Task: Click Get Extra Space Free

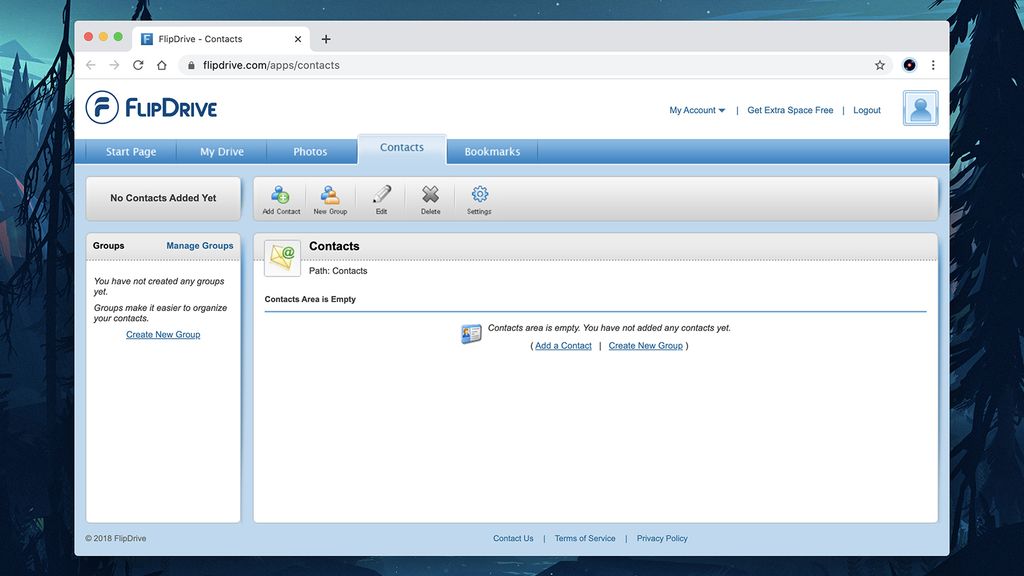Action: click(789, 110)
